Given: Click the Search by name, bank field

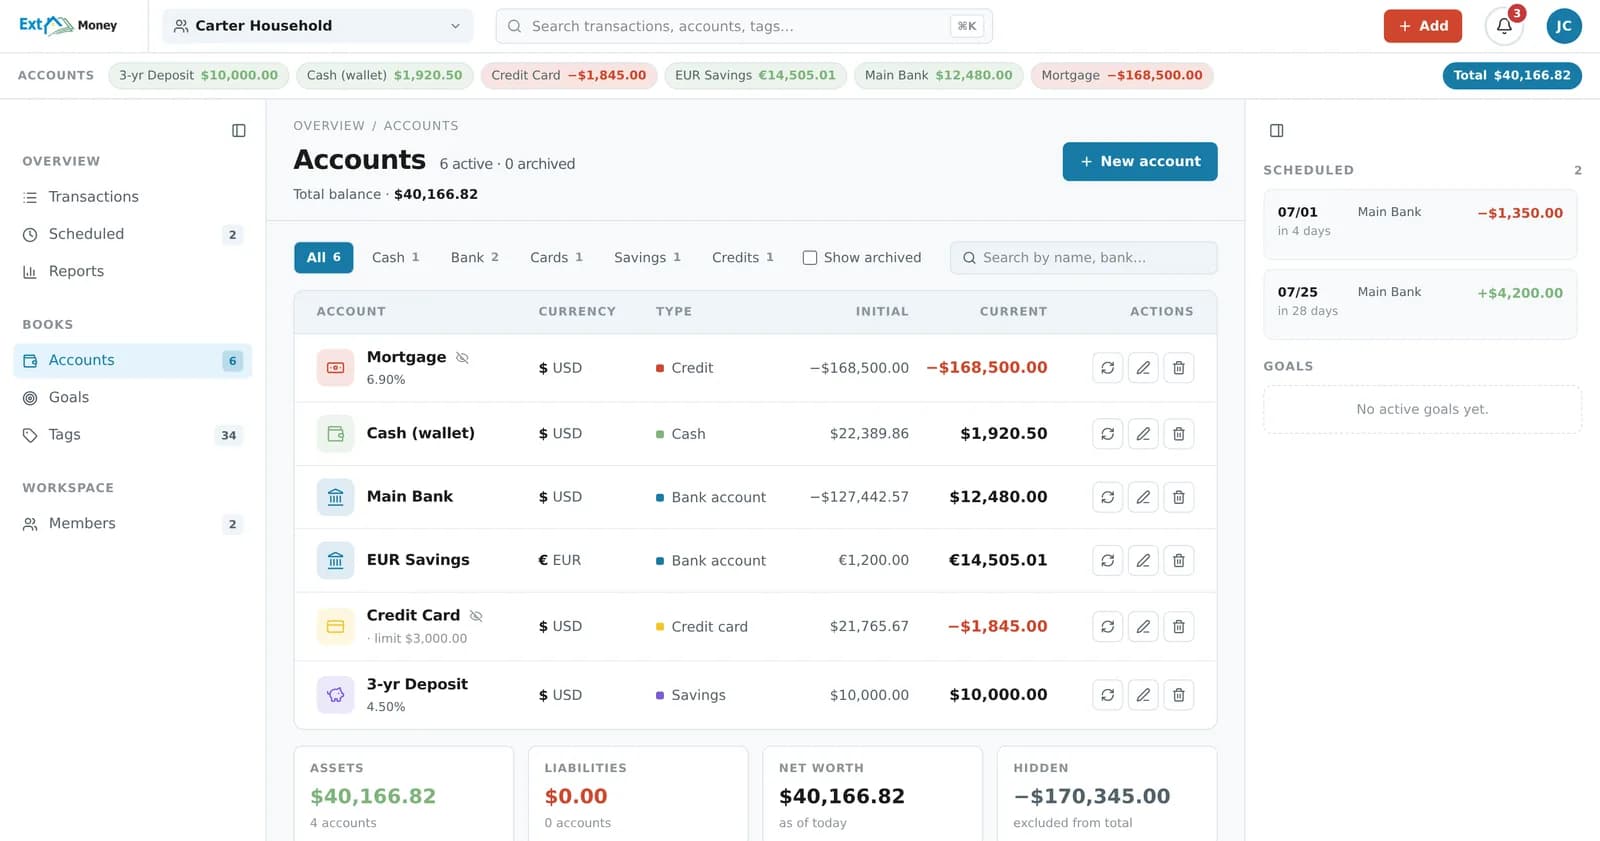Looking at the screenshot, I should click(x=1084, y=258).
